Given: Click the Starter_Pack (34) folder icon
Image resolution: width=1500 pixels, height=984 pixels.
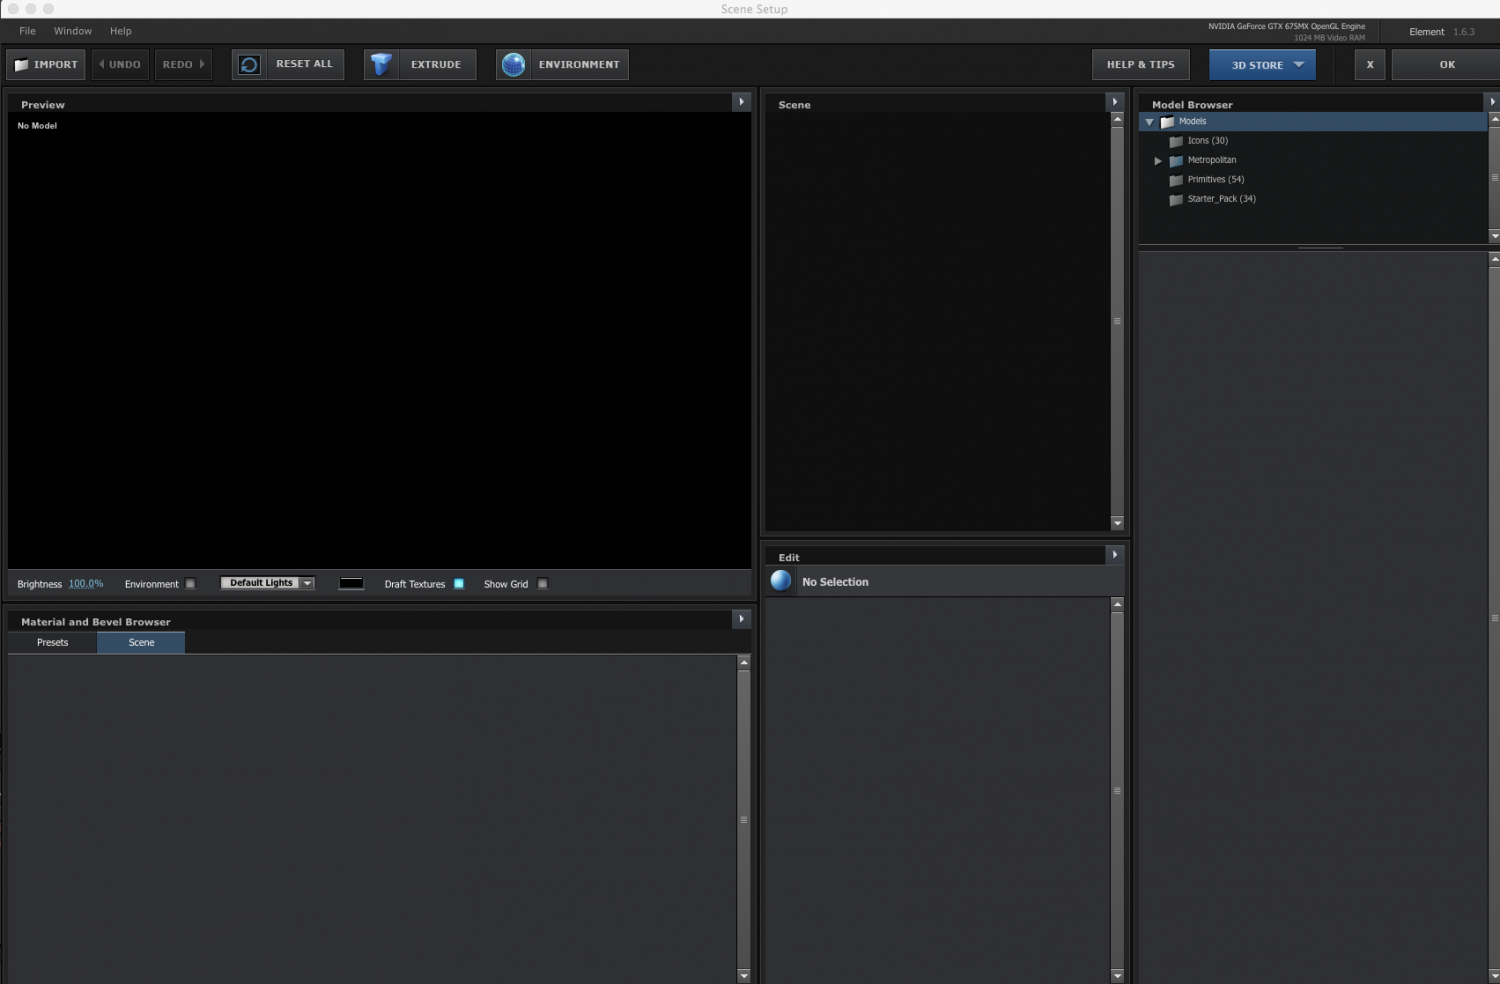Looking at the screenshot, I should coord(1176,200).
